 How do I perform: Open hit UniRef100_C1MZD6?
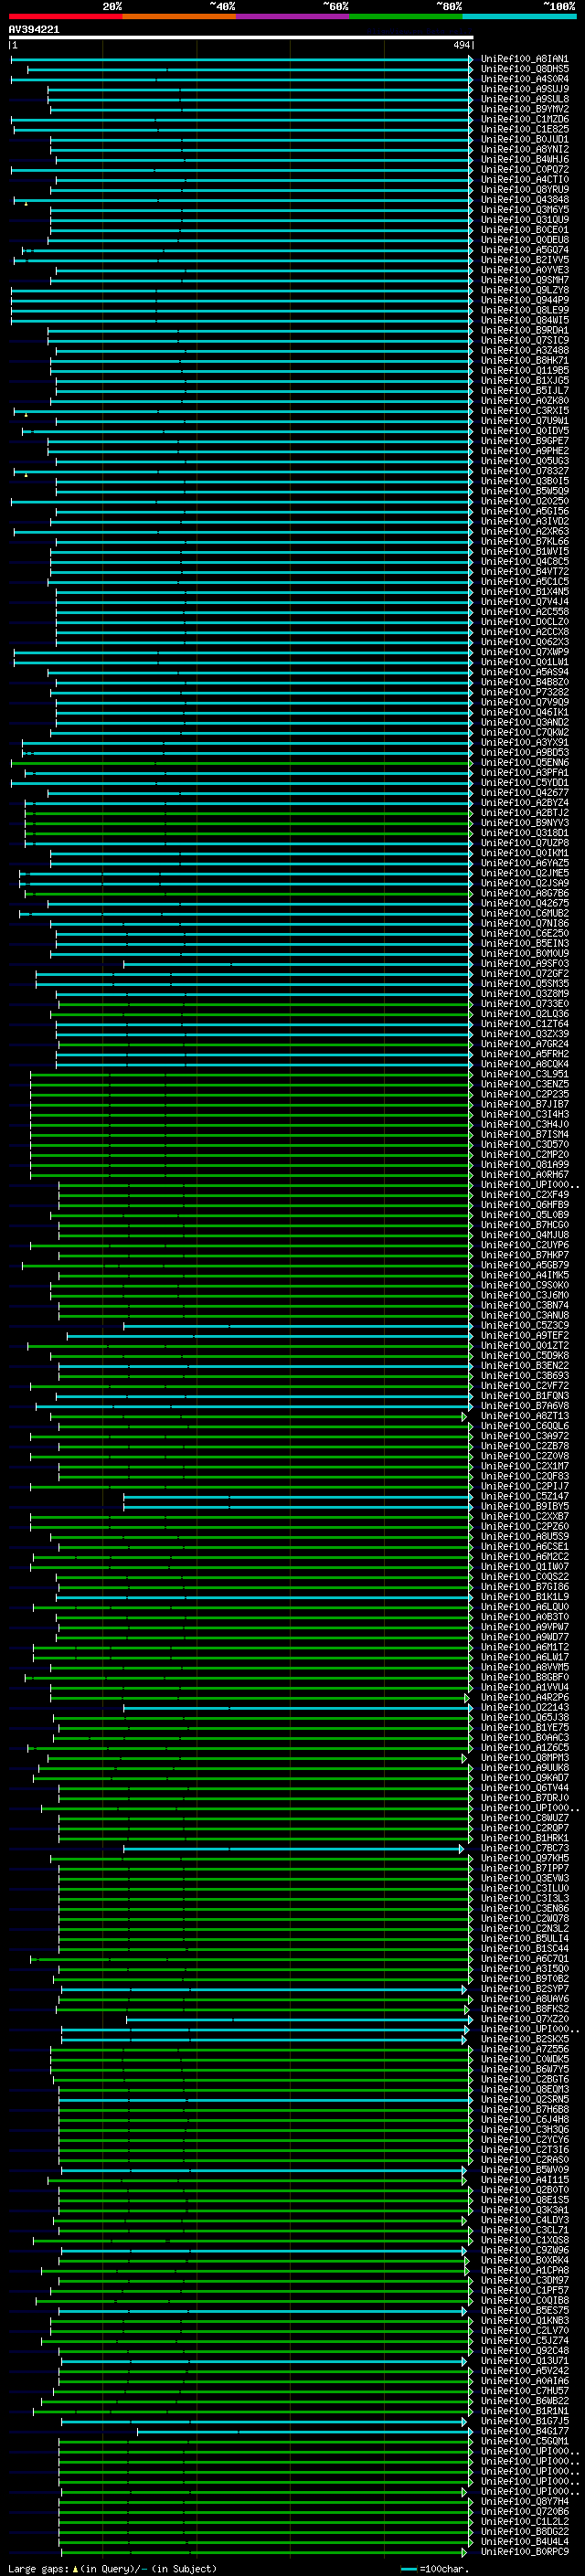pyautogui.click(x=524, y=119)
